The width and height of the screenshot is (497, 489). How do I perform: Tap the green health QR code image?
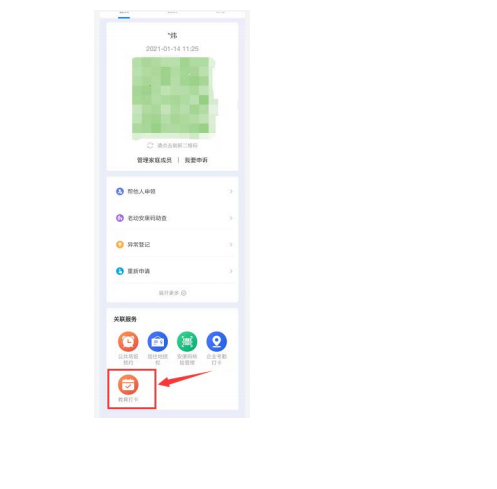(x=173, y=98)
